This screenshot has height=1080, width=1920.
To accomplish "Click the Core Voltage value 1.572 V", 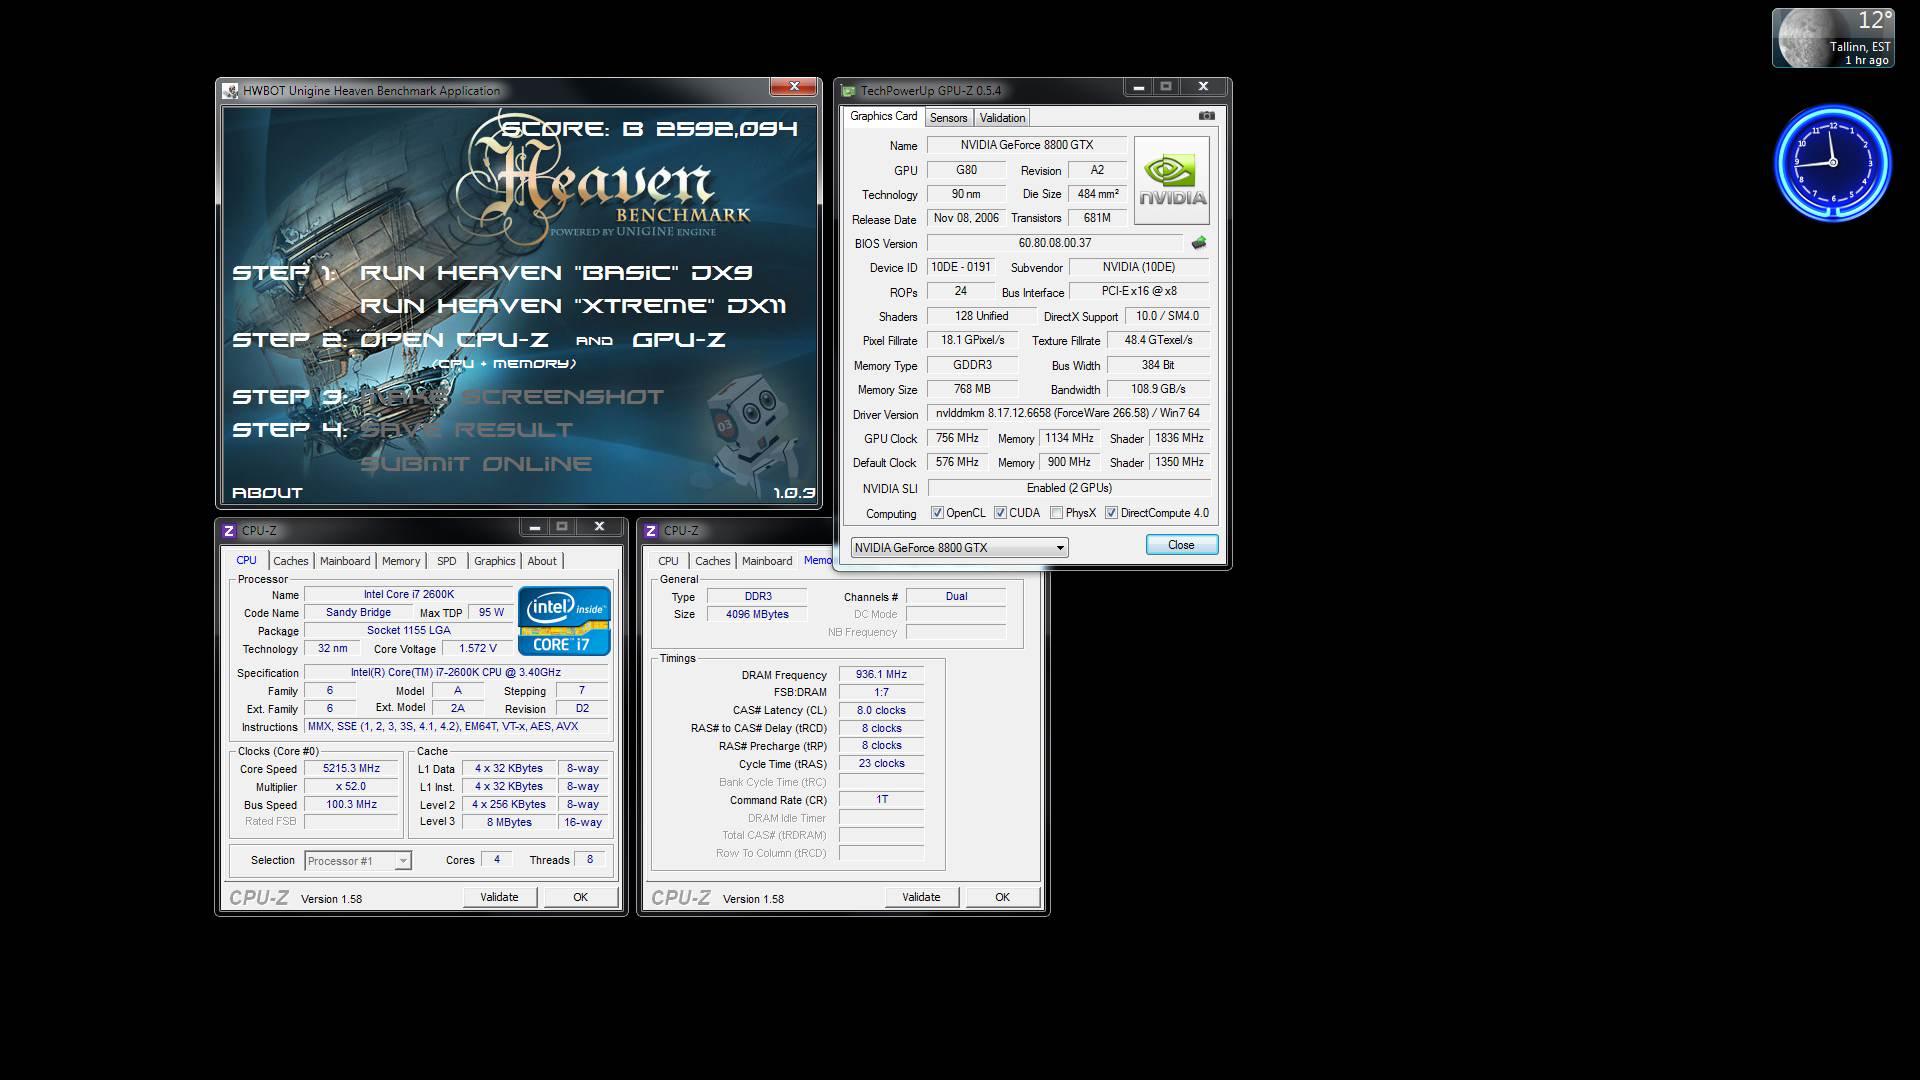I will [x=477, y=649].
